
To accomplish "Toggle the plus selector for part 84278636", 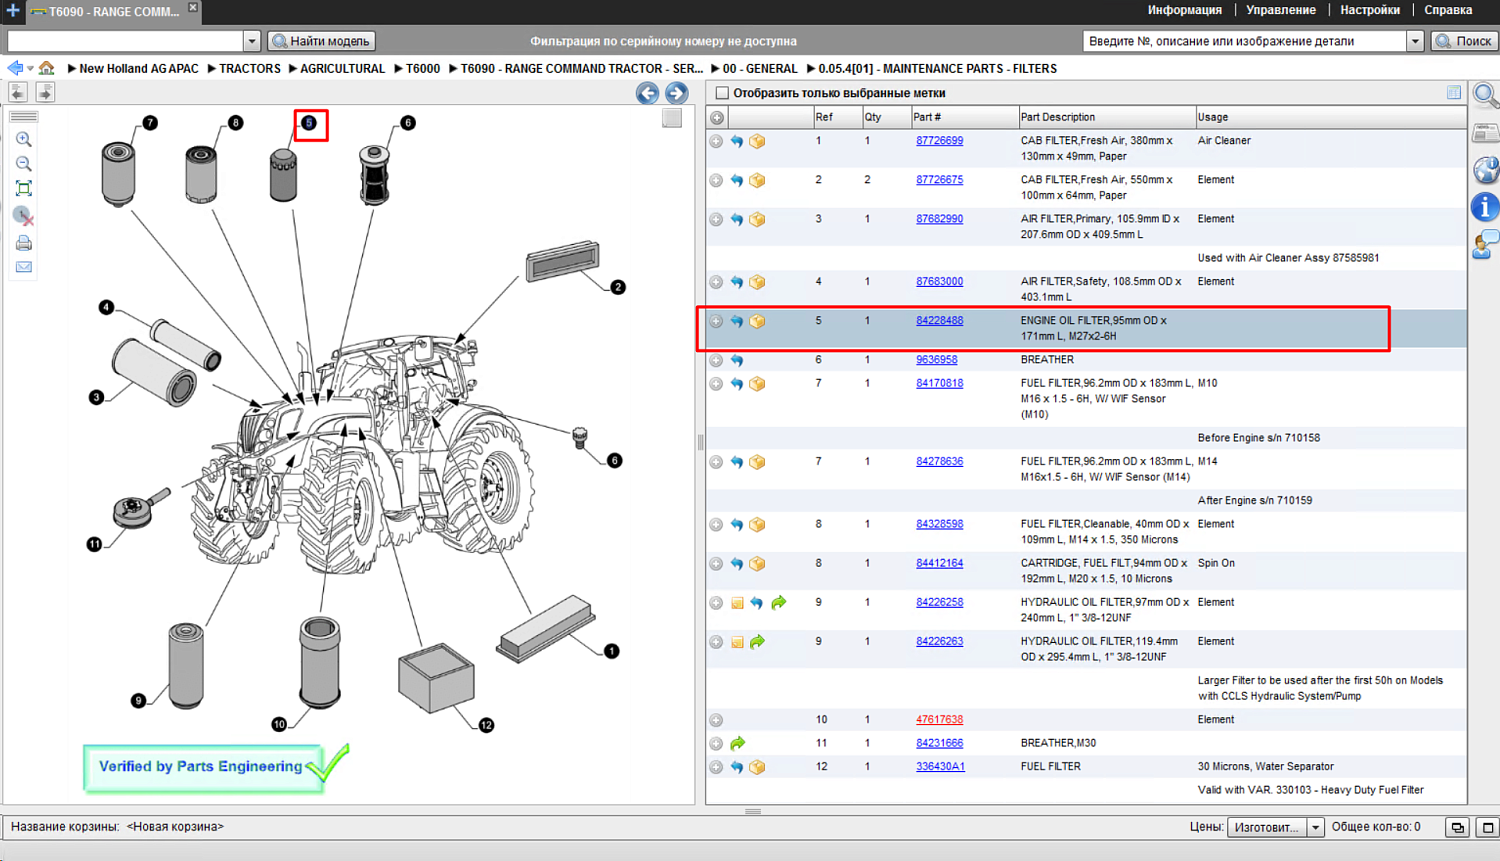I will [716, 463].
